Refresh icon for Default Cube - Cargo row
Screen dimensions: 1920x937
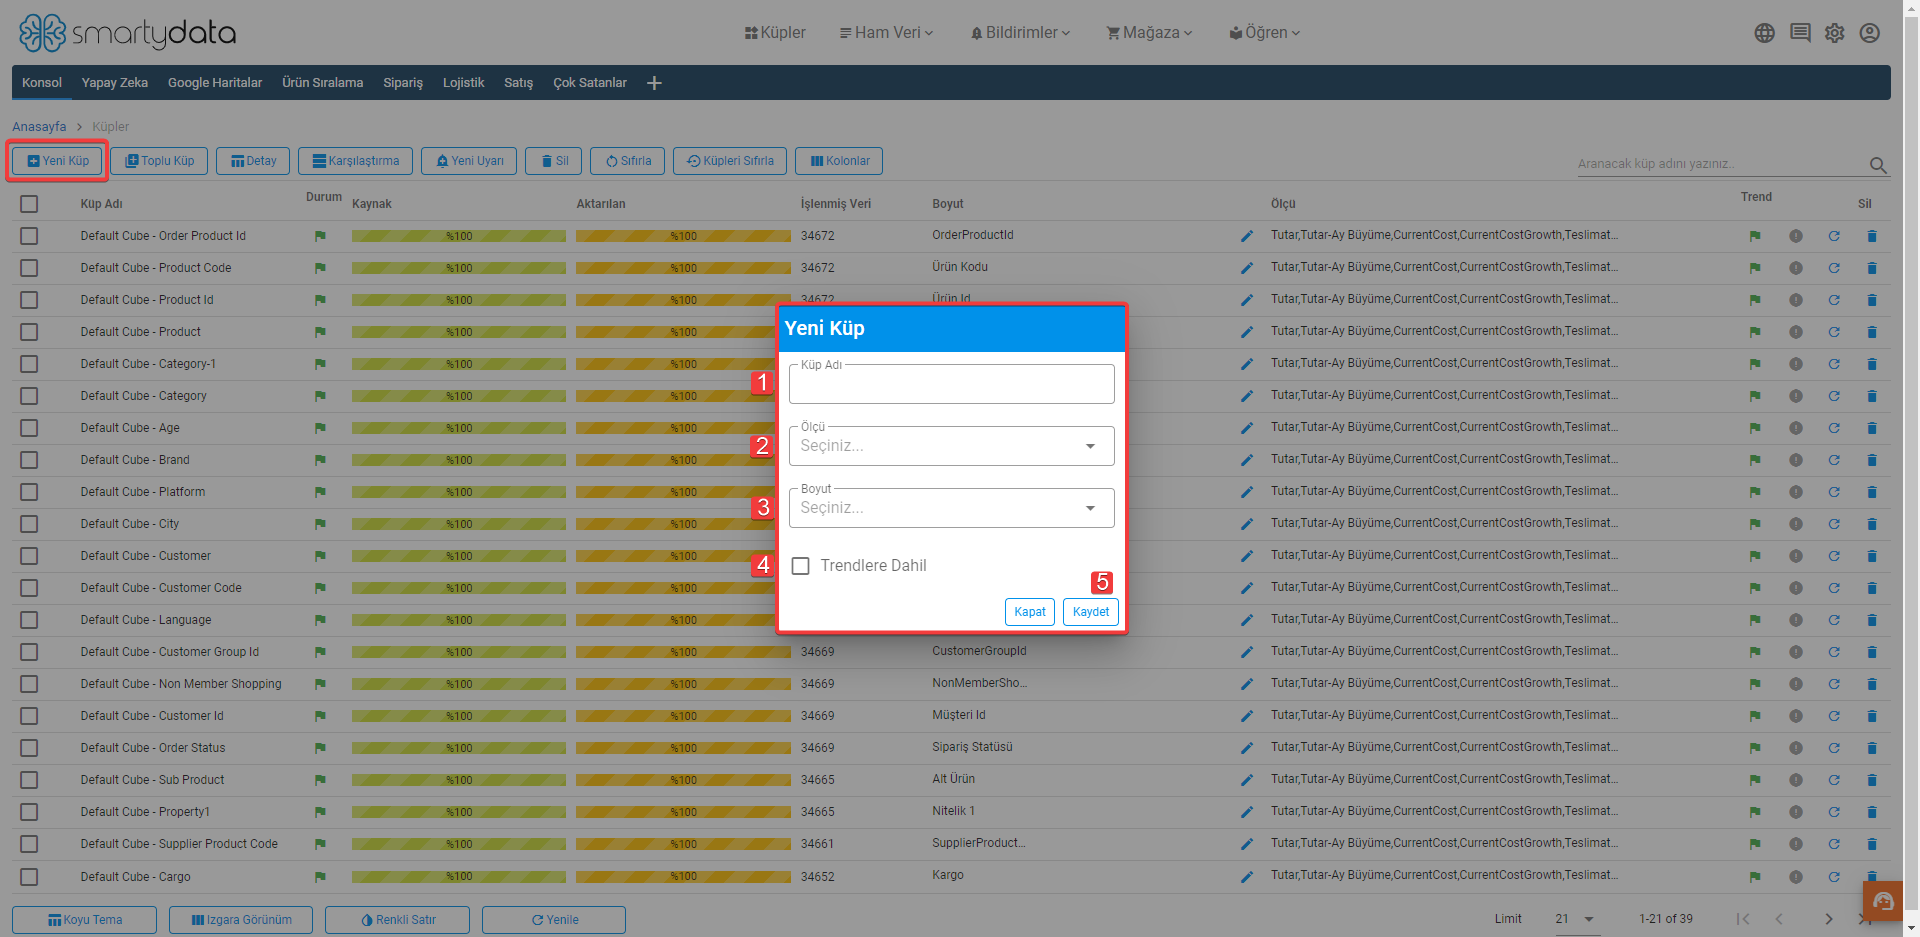click(1833, 877)
